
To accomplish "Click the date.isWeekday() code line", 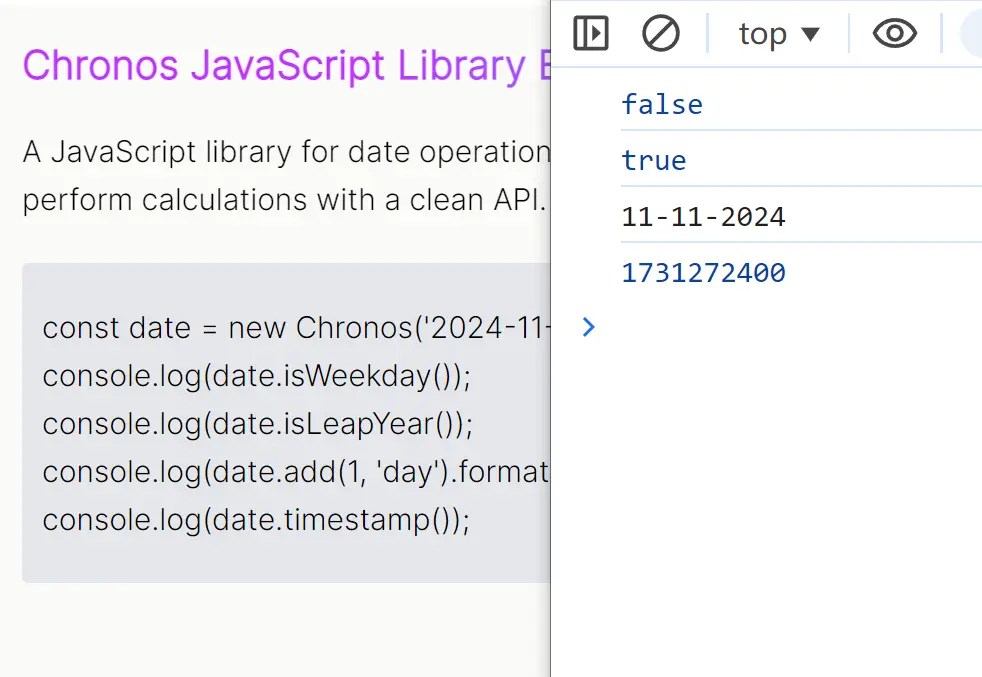I will (256, 376).
